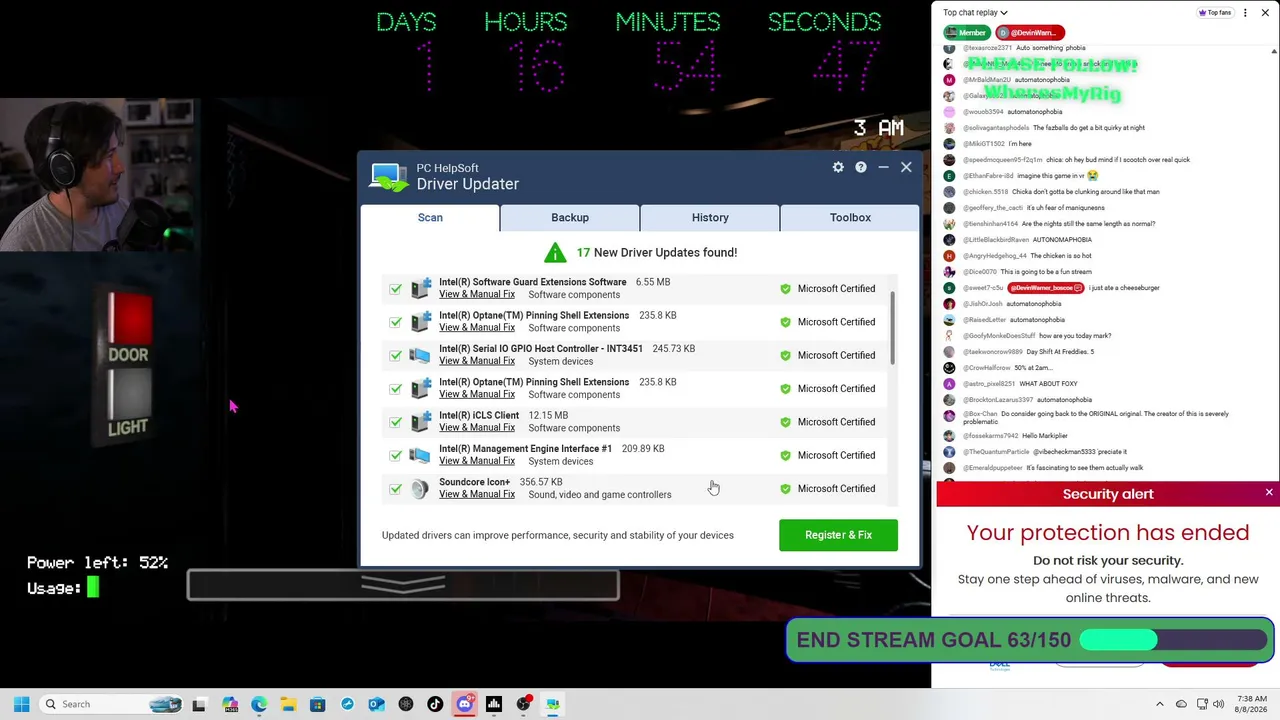Uncheck Intel Serial IO GPIO Host Controller driver

(x=396, y=355)
